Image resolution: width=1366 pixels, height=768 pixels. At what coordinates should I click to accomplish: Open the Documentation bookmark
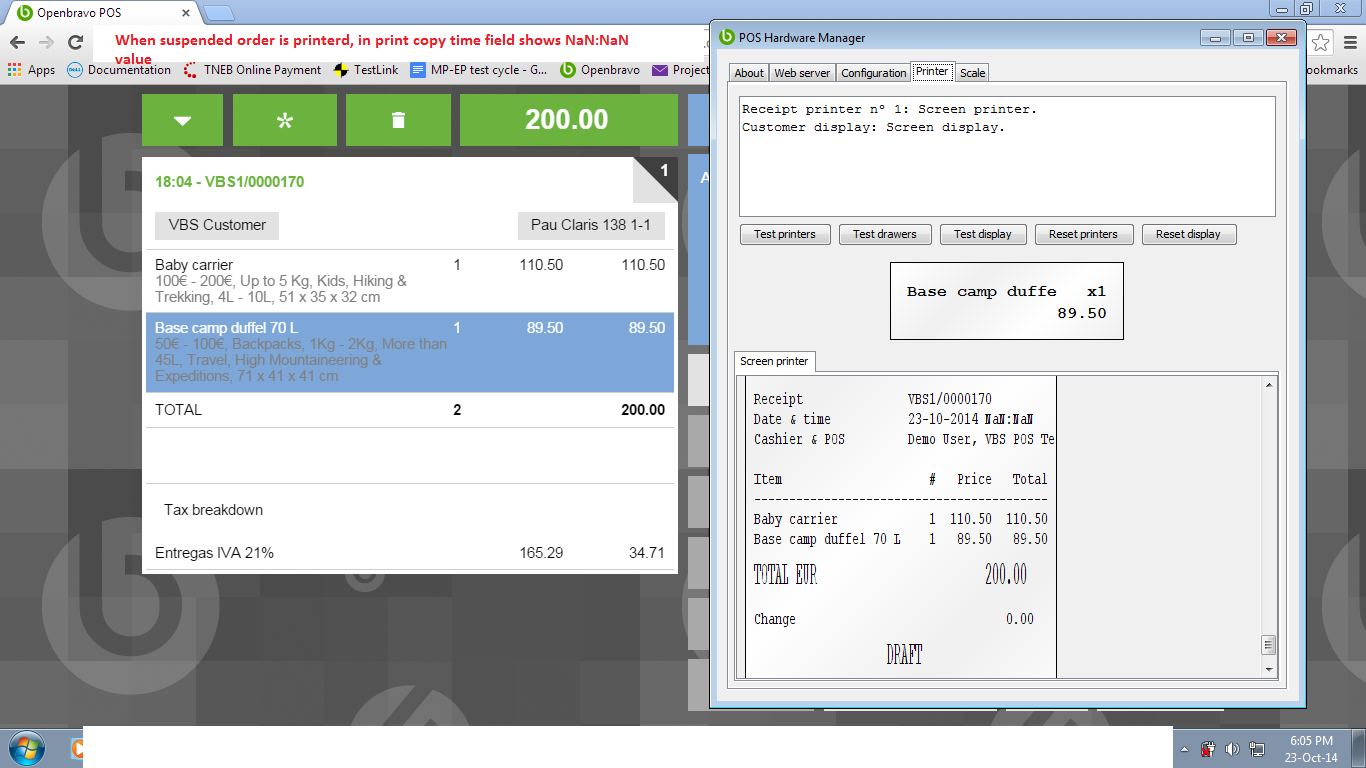coord(119,70)
